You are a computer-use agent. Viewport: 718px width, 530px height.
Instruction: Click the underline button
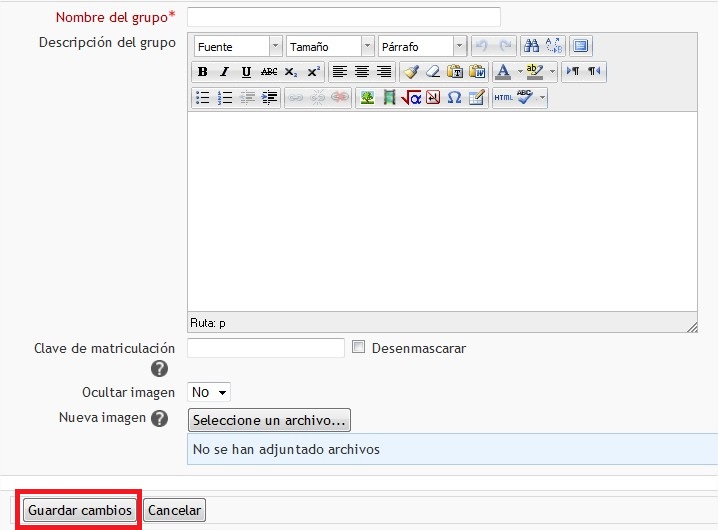[x=246, y=72]
